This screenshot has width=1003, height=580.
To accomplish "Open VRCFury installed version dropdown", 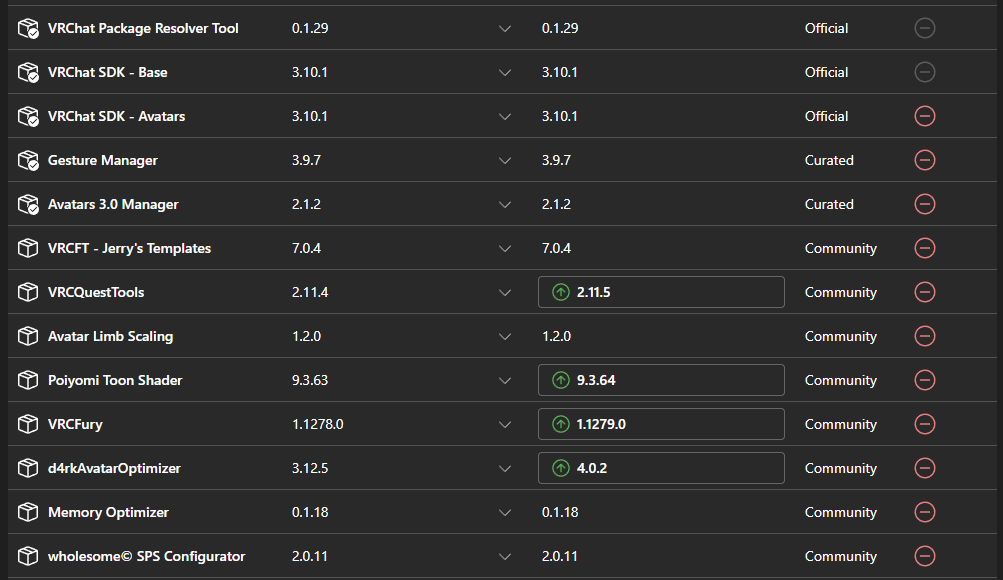I will pos(505,424).
